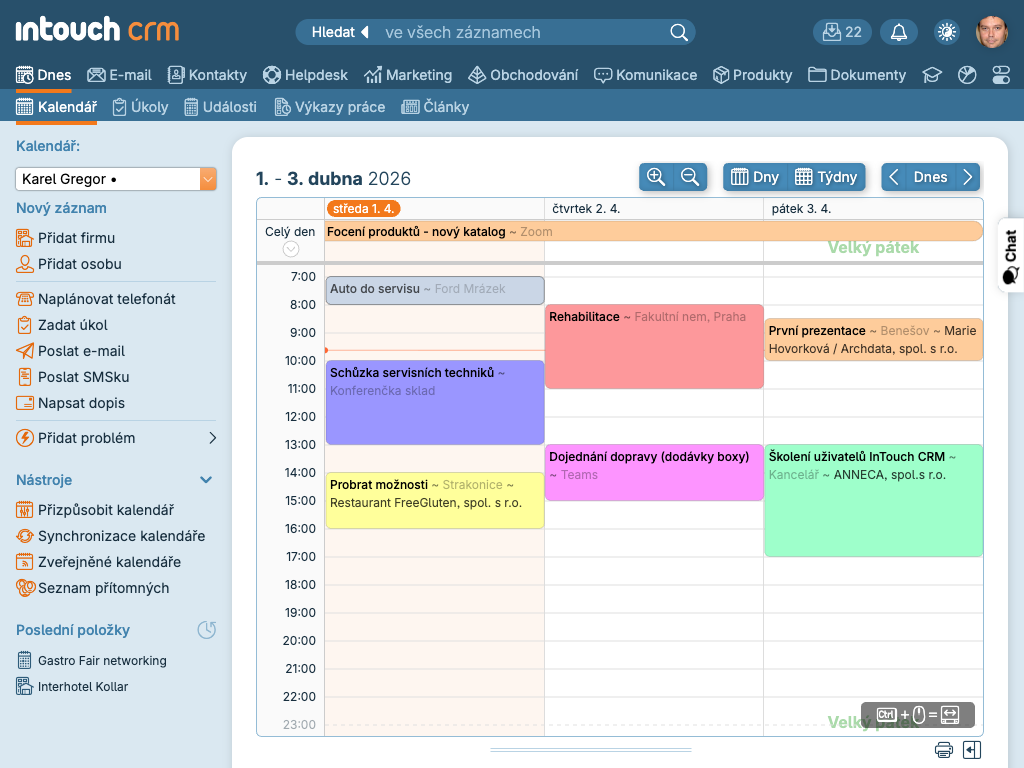This screenshot has height=768, width=1024.
Task: Open notifications bell icon
Action: click(x=899, y=32)
